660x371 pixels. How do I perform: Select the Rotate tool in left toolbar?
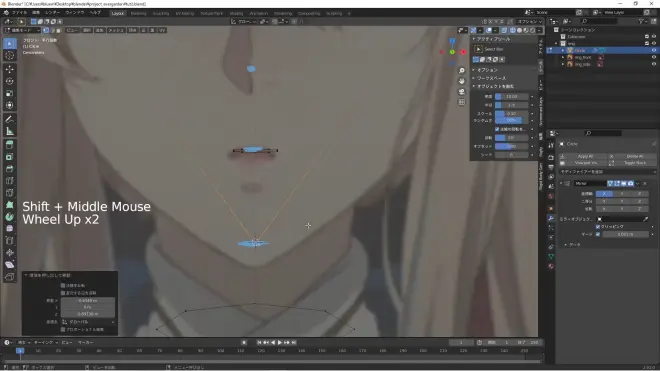(x=10, y=81)
